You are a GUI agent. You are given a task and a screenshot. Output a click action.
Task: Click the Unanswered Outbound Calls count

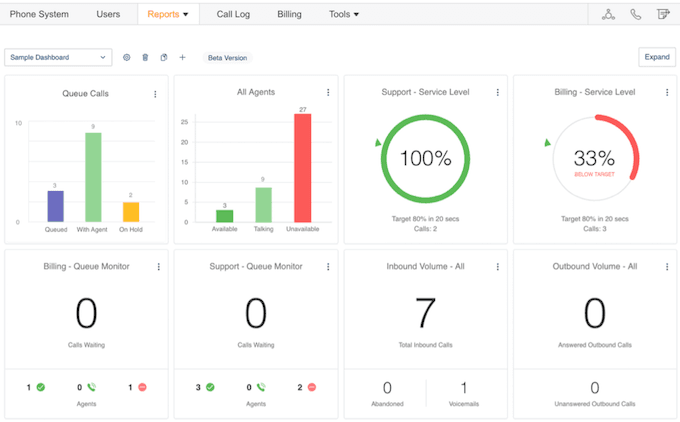pyautogui.click(x=595, y=388)
